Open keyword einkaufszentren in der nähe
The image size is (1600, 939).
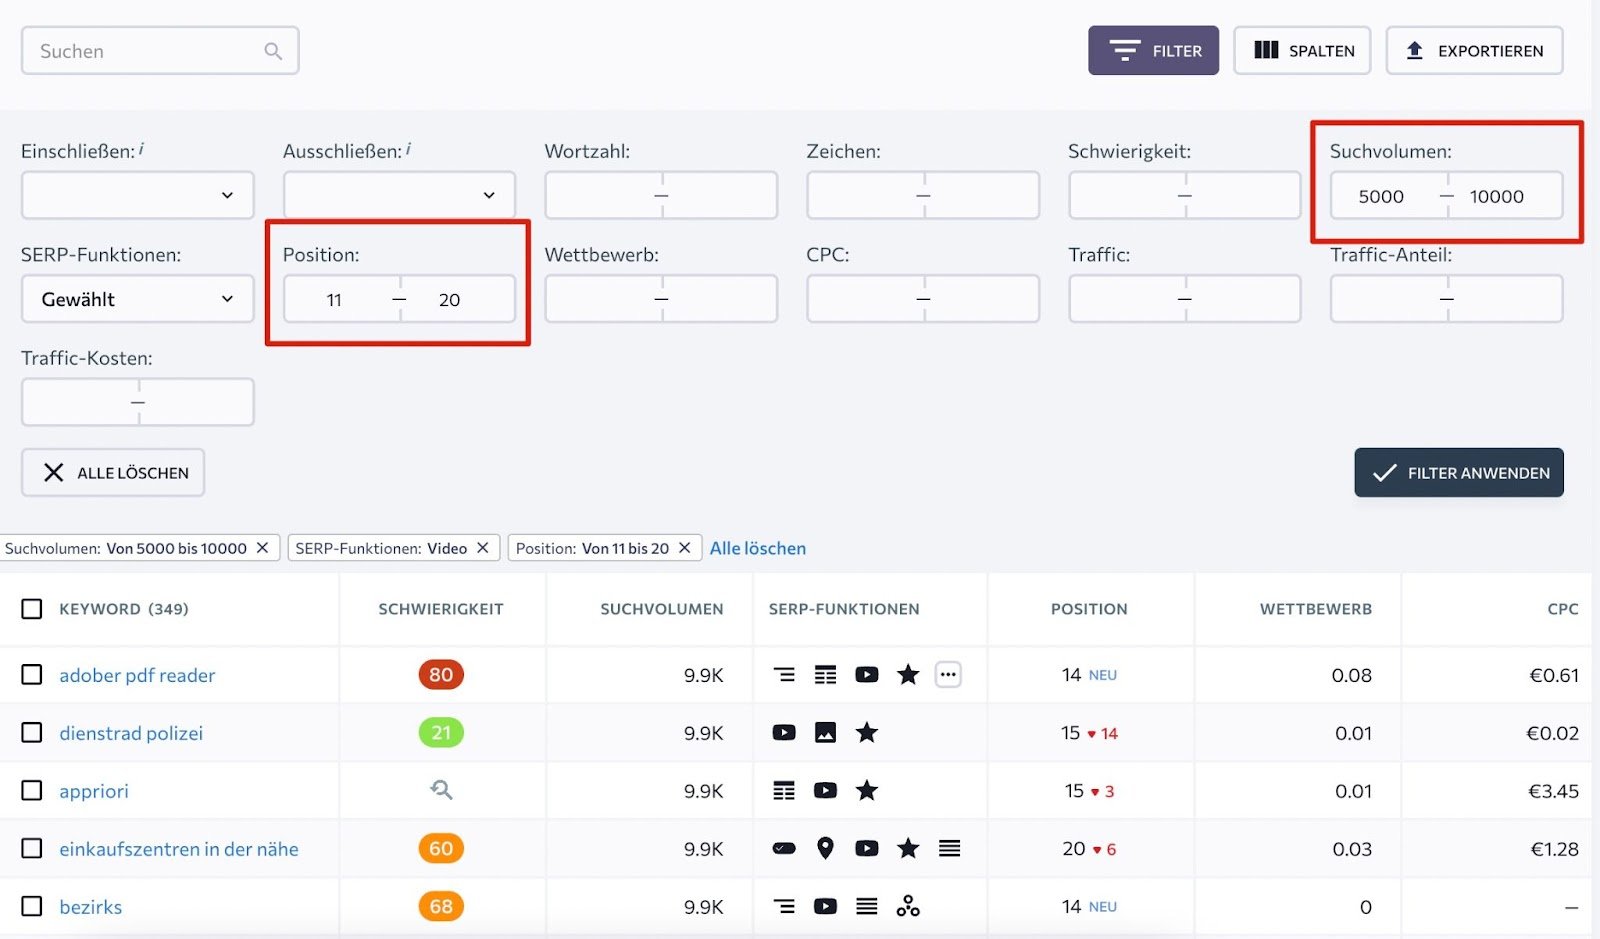(179, 849)
